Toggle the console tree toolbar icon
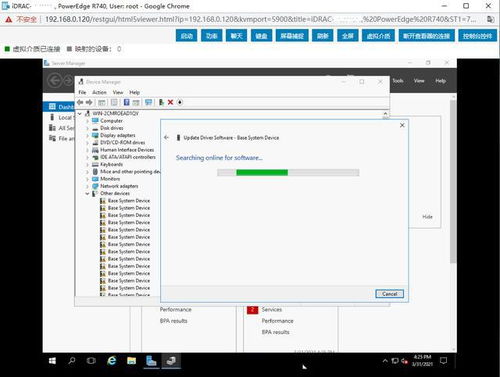 point(102,102)
